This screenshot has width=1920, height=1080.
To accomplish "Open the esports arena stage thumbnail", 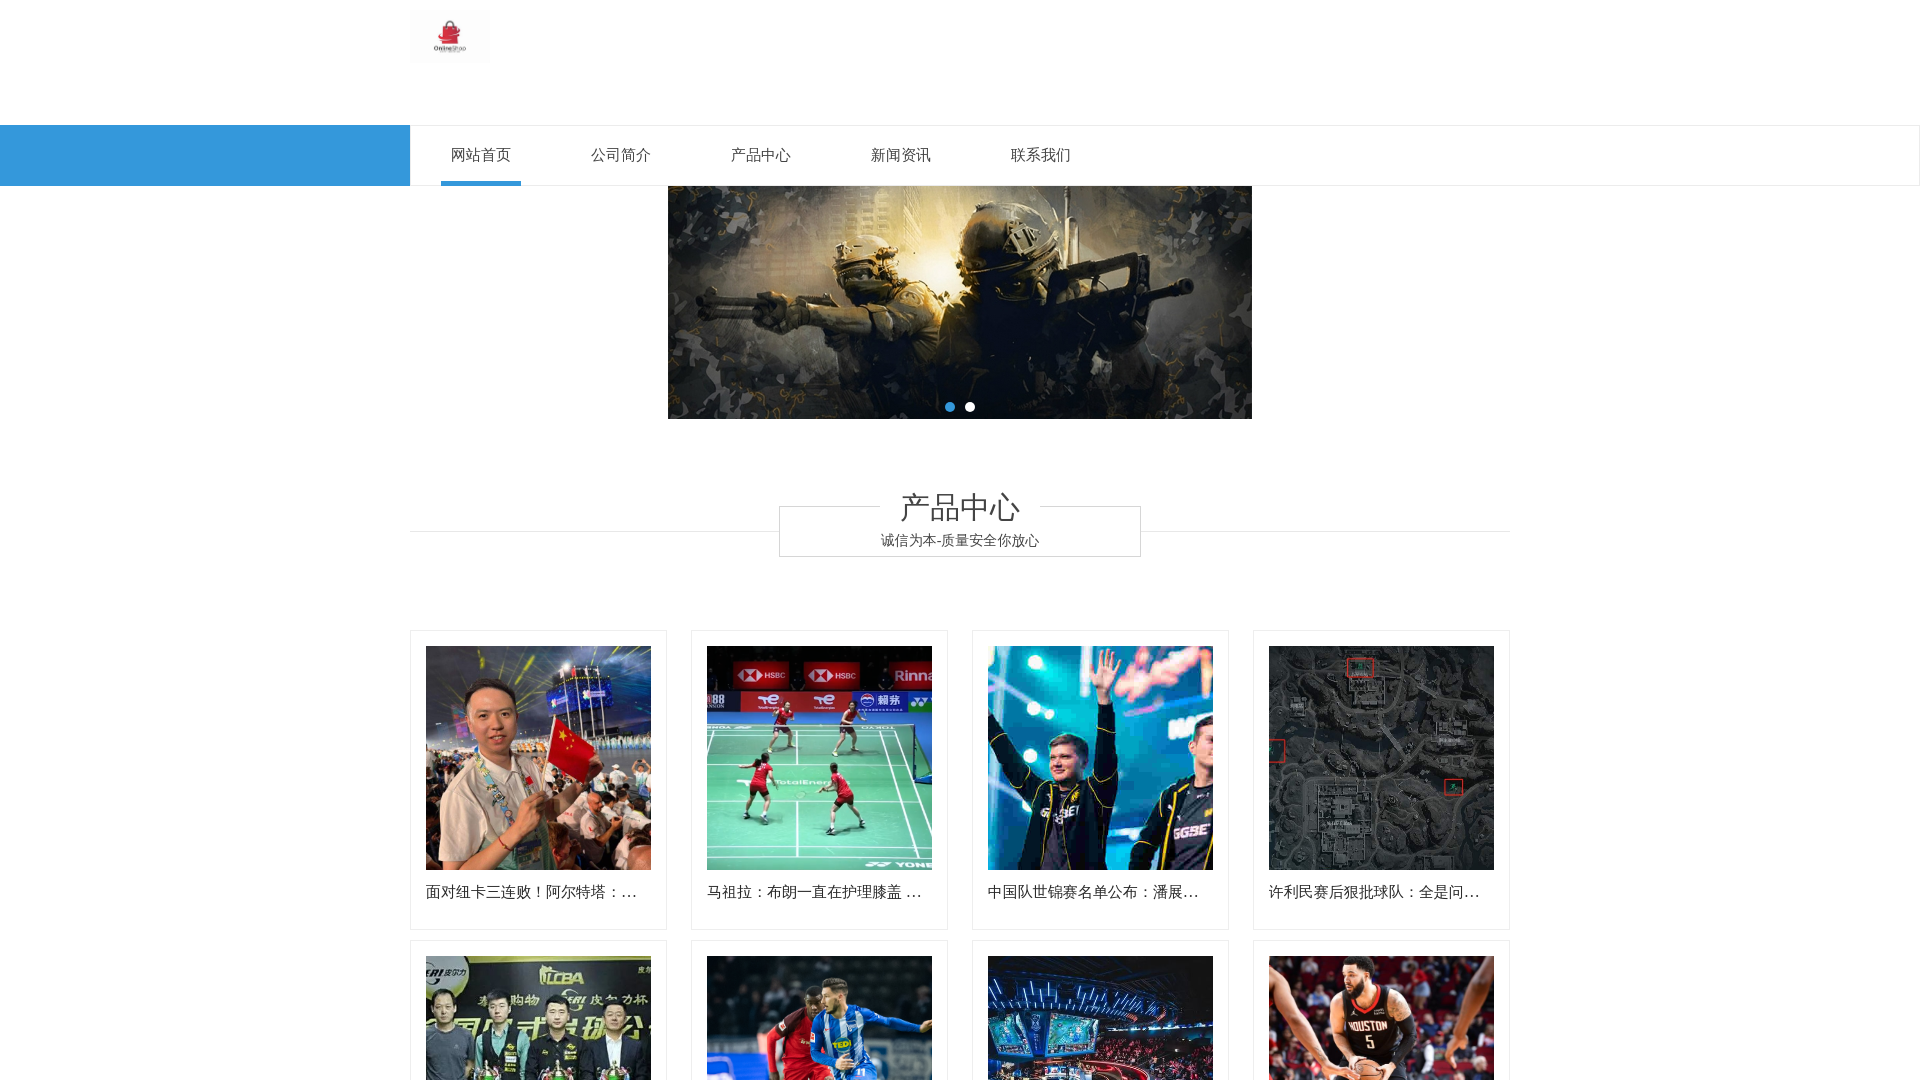I will 1100,1018.
